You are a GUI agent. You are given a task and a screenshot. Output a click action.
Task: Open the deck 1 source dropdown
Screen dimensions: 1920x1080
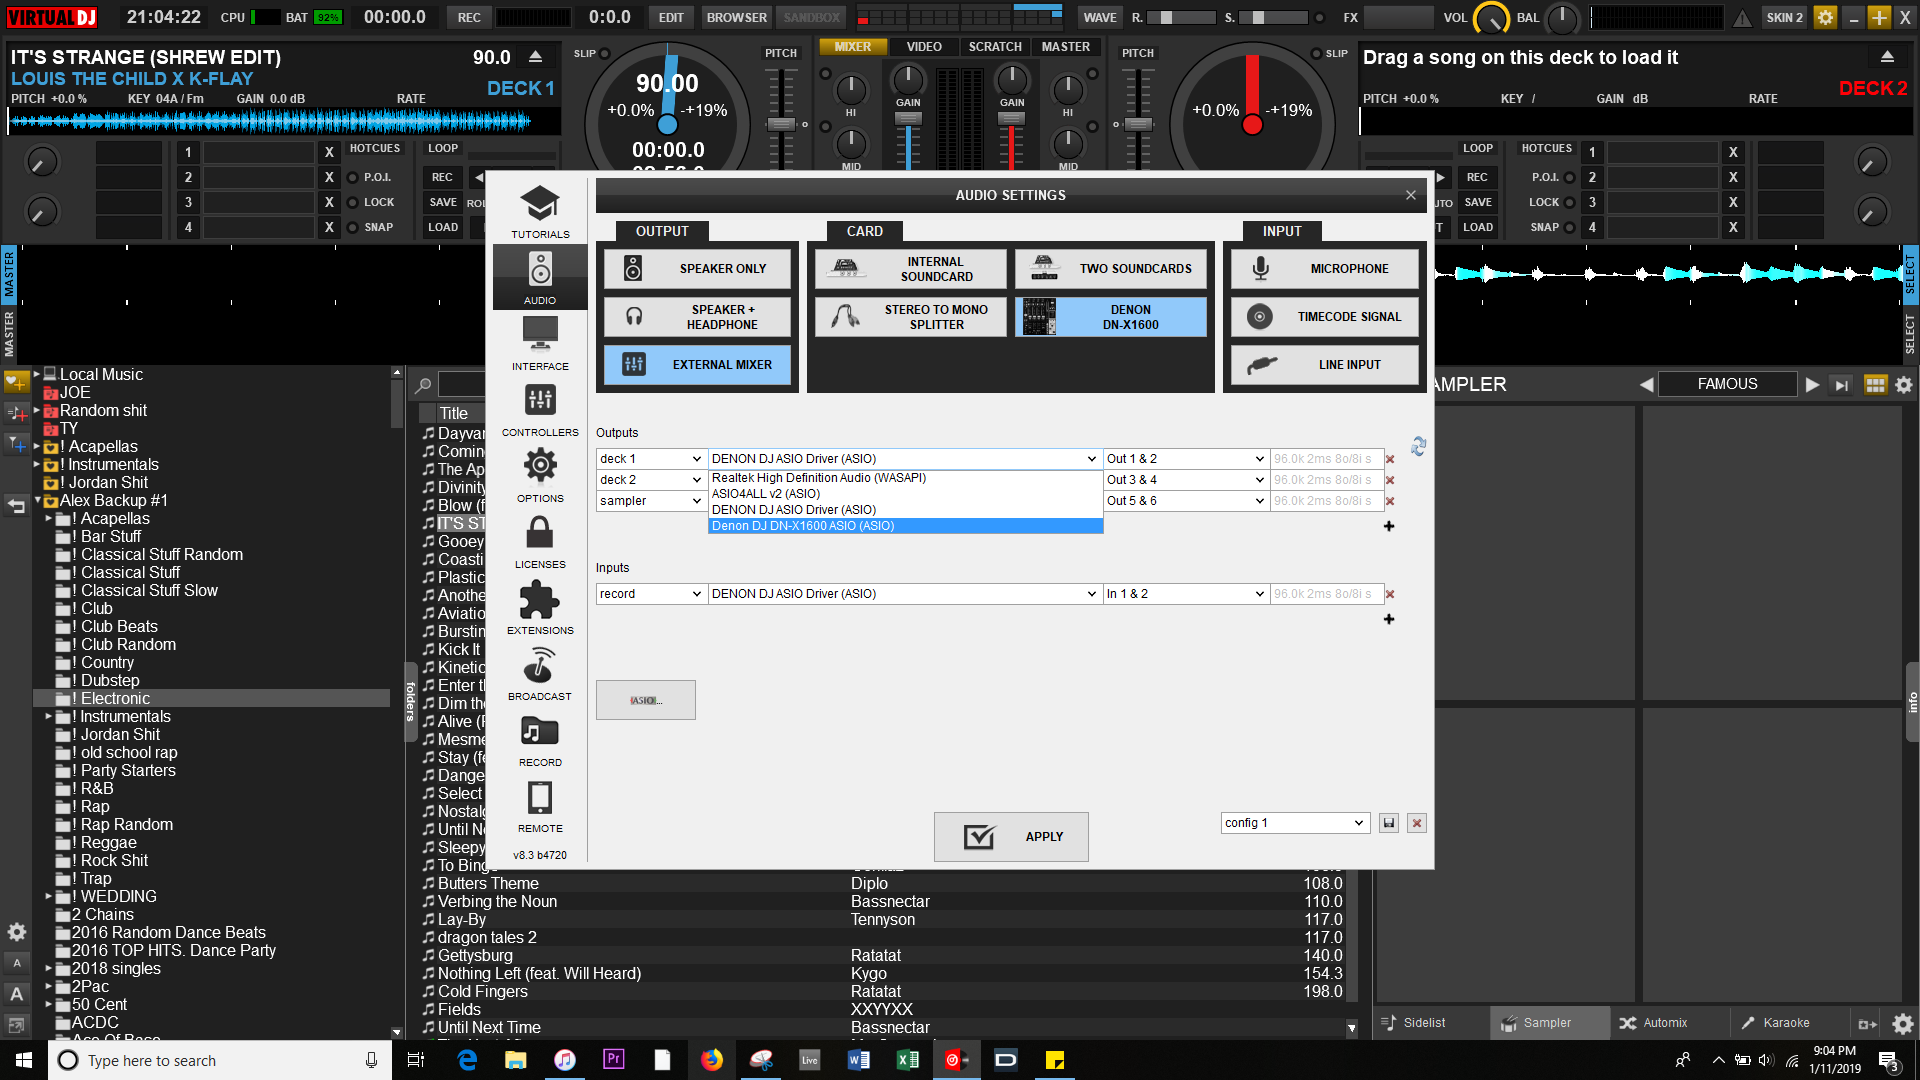tap(651, 459)
